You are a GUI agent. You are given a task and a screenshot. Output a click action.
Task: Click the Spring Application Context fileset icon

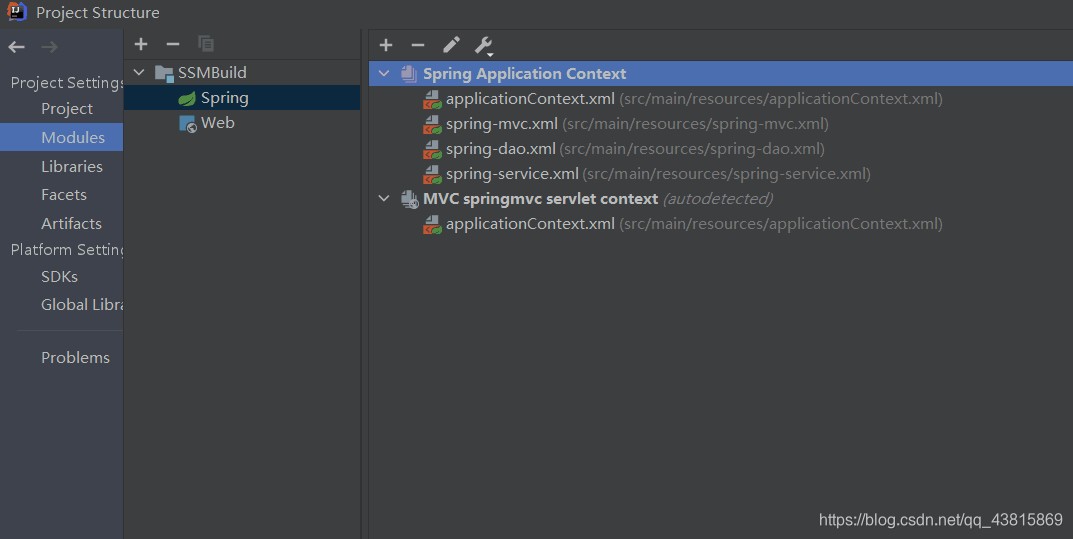(409, 74)
